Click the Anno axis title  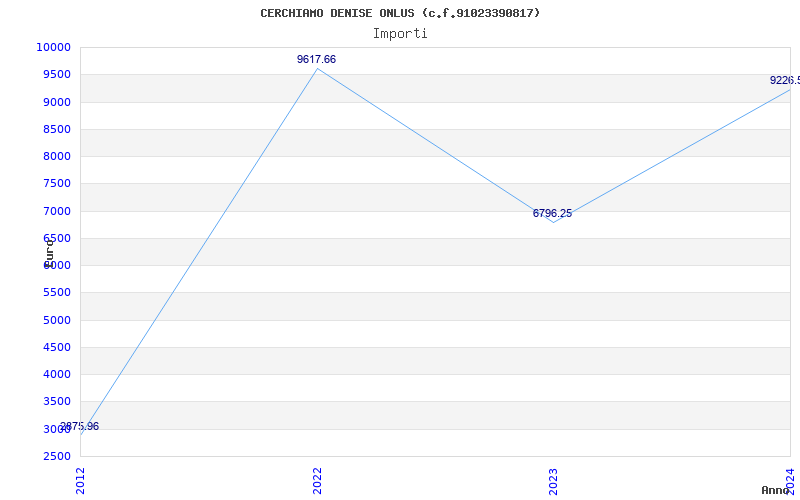point(775,490)
